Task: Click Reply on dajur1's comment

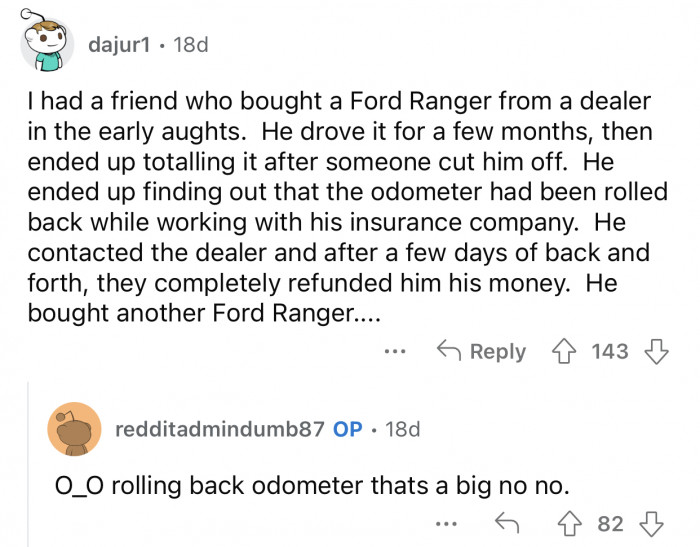Action: click(481, 351)
